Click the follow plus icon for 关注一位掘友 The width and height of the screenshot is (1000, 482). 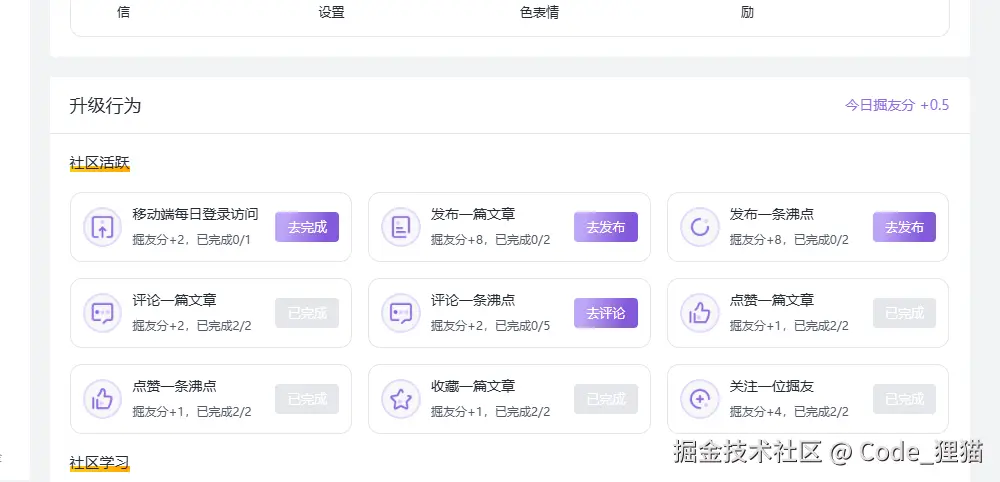click(x=700, y=399)
